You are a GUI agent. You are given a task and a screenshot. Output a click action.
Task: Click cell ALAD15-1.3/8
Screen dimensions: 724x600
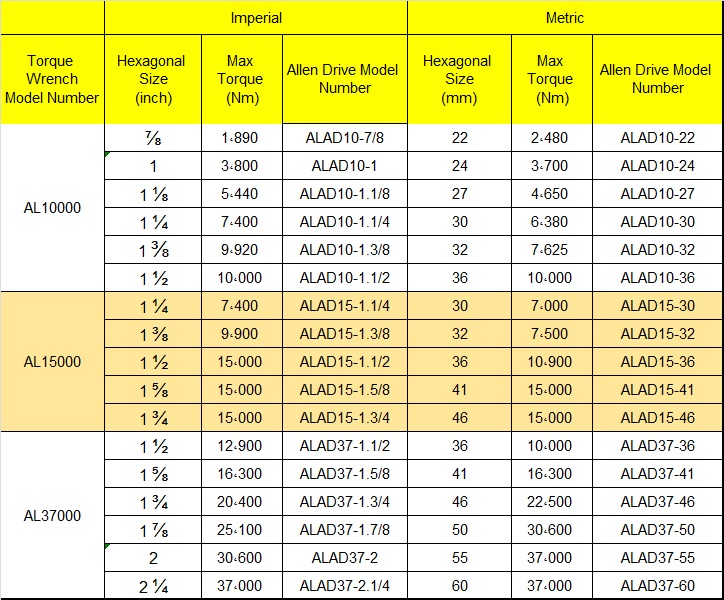coord(345,334)
